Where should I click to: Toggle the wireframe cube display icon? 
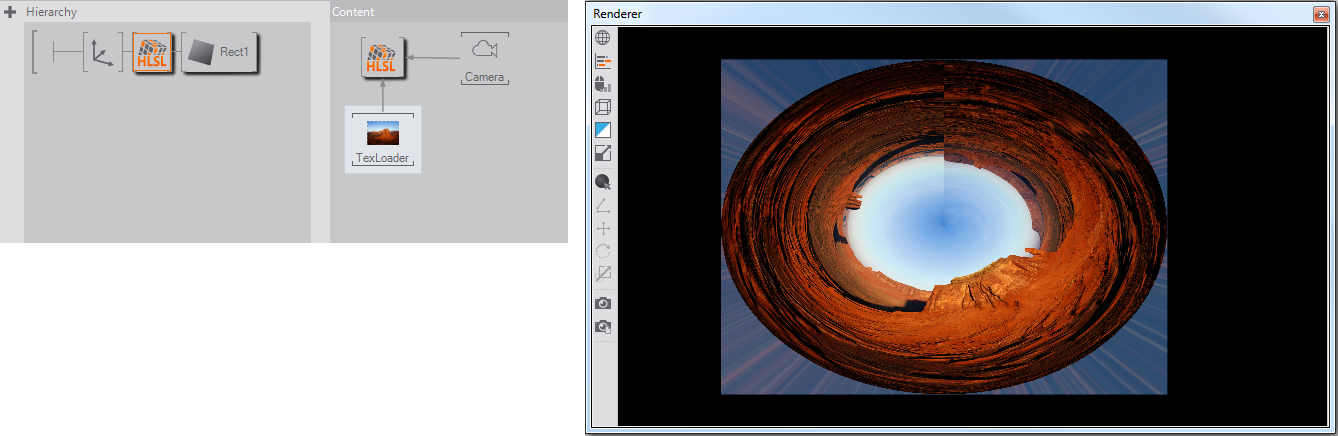(603, 107)
